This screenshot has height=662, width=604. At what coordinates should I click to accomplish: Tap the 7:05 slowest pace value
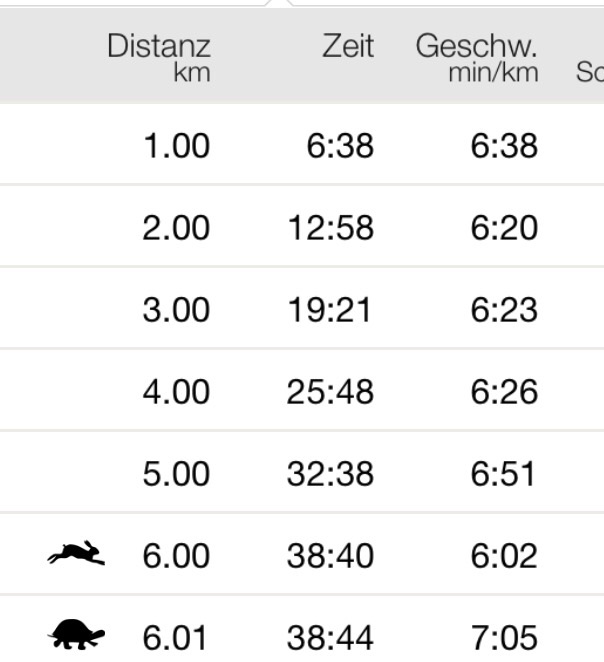[504, 636]
